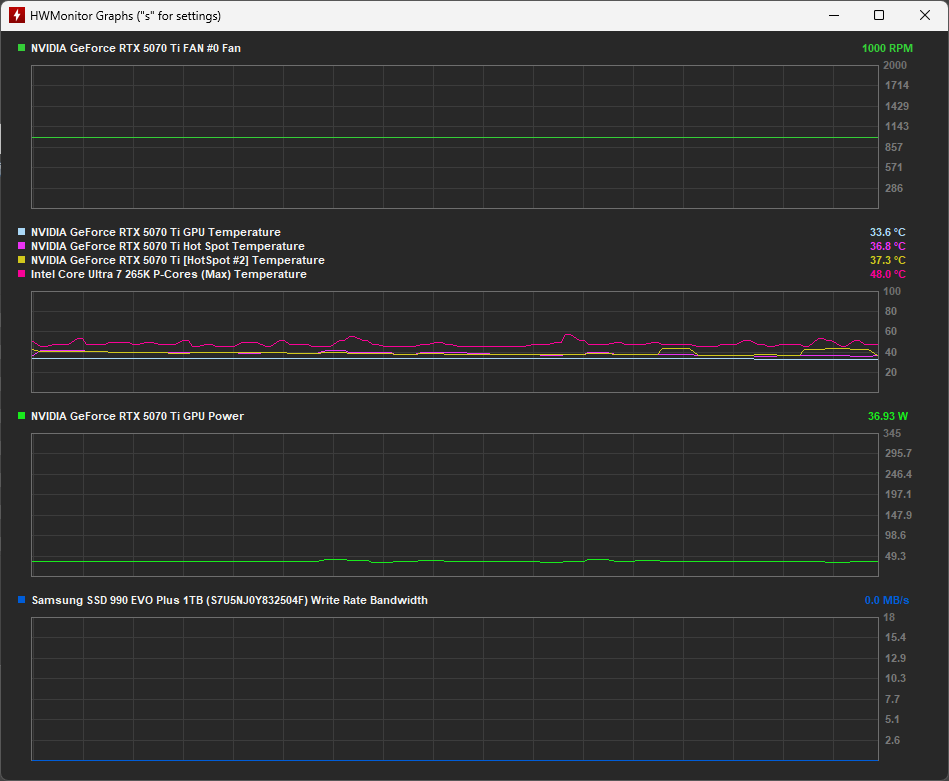Close the HWMonitor Graphs window

point(925,15)
